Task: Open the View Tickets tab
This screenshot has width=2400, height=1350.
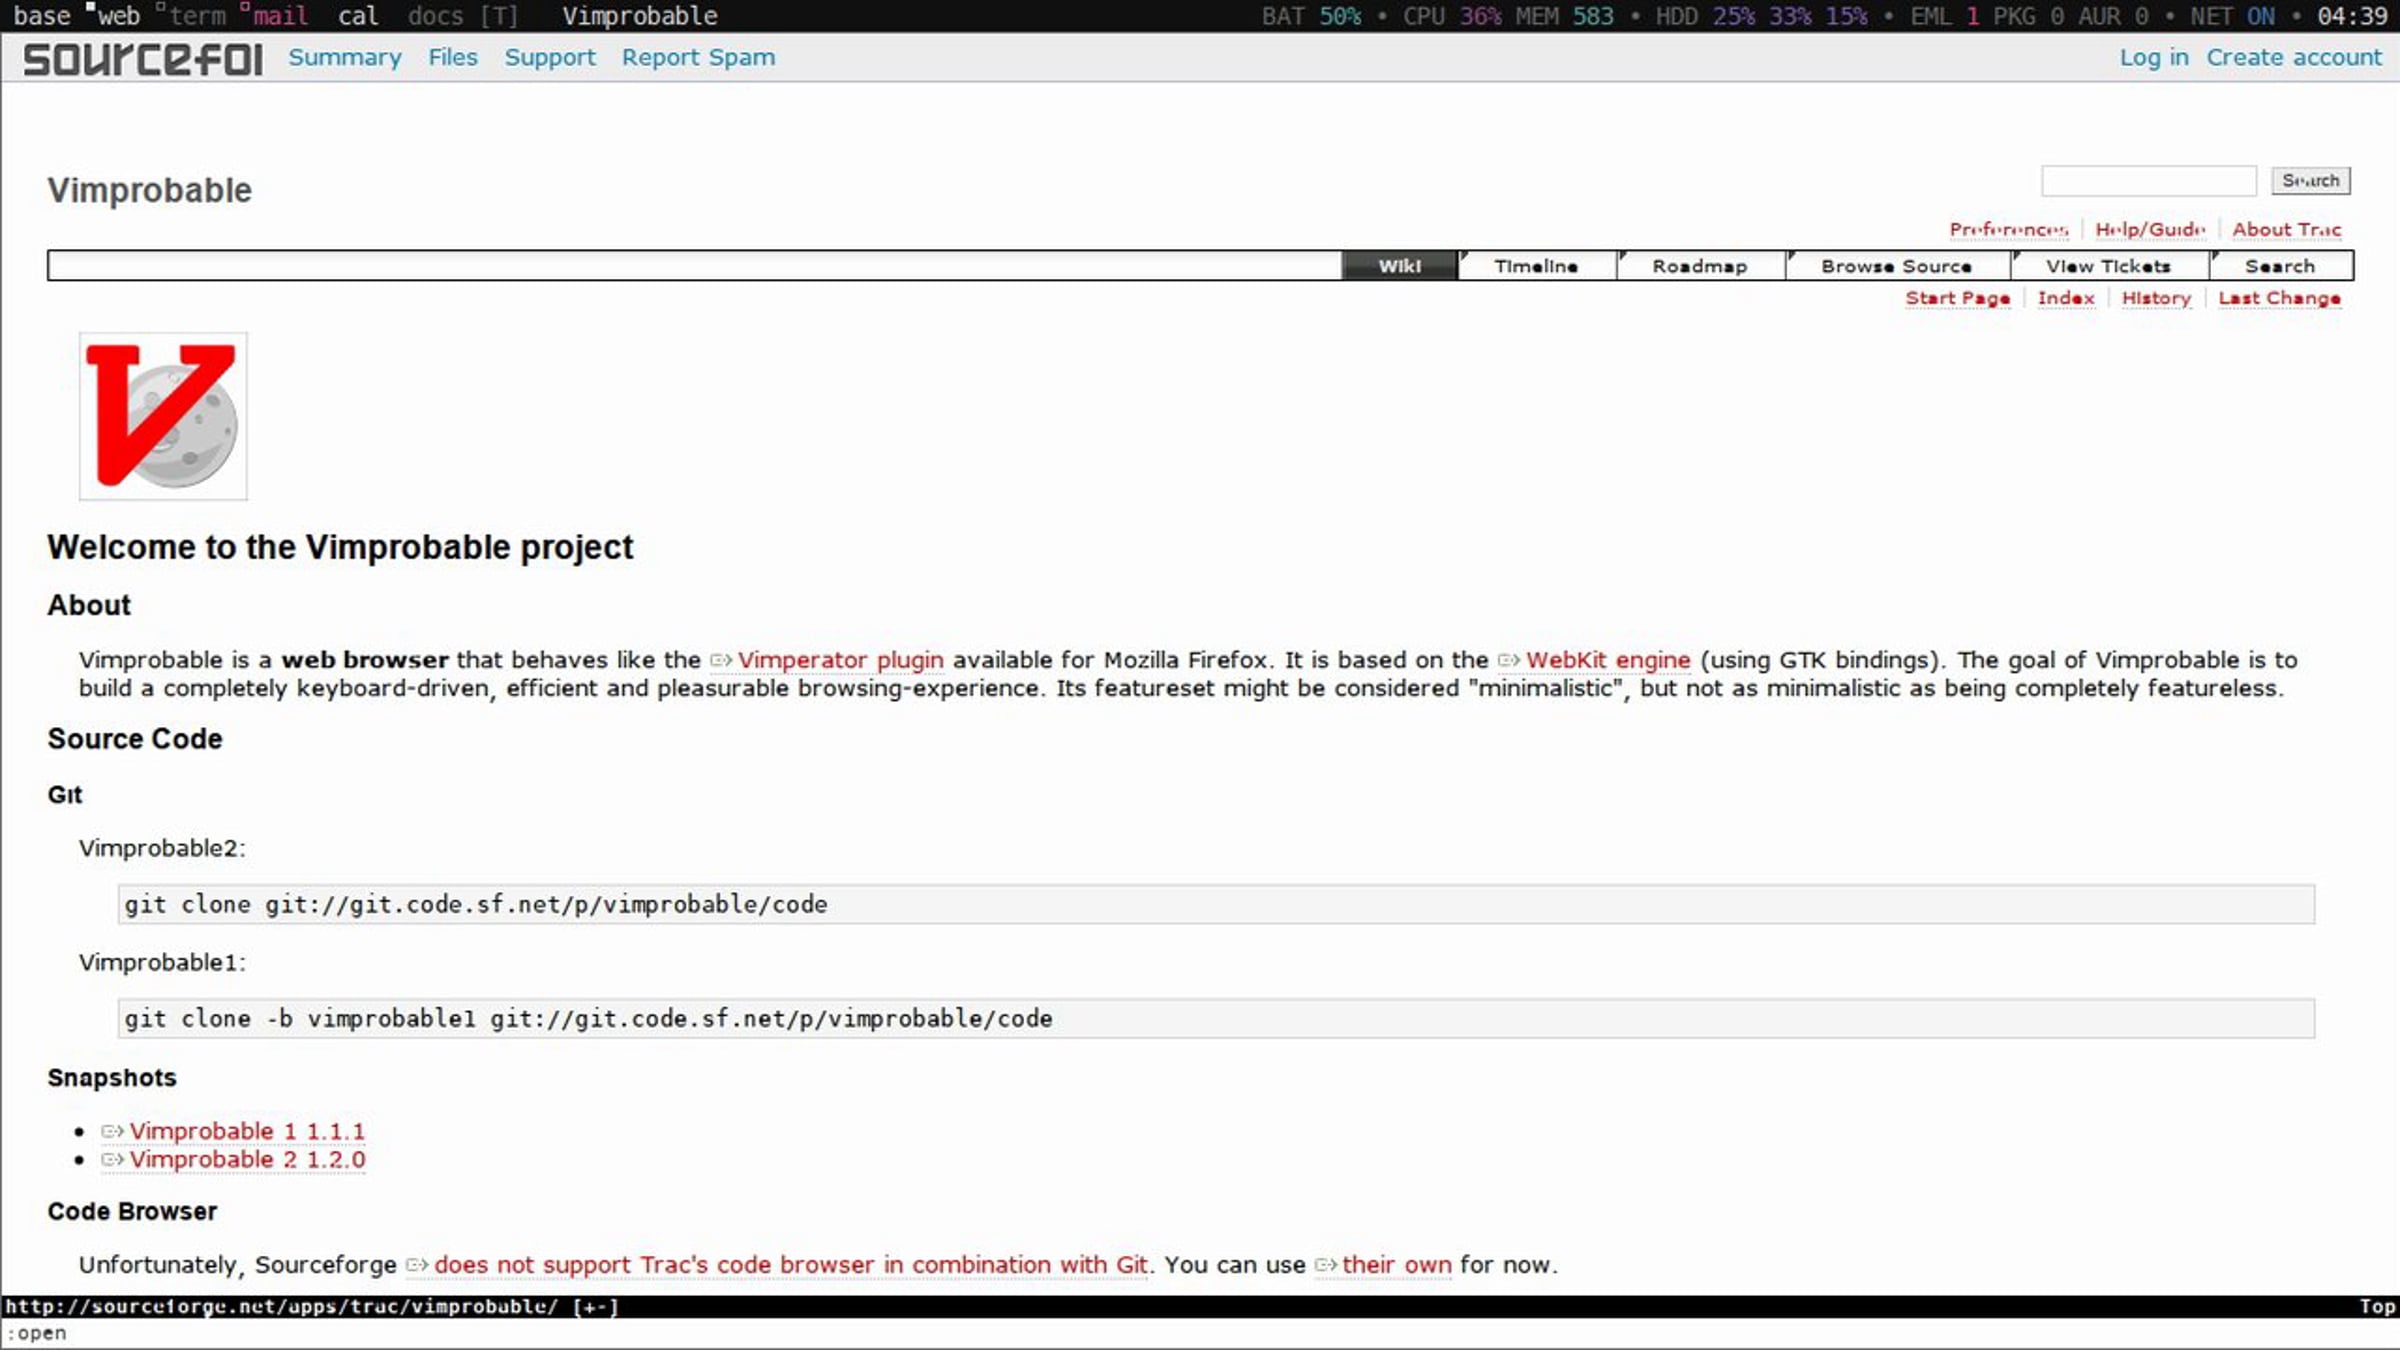Action: (2108, 266)
